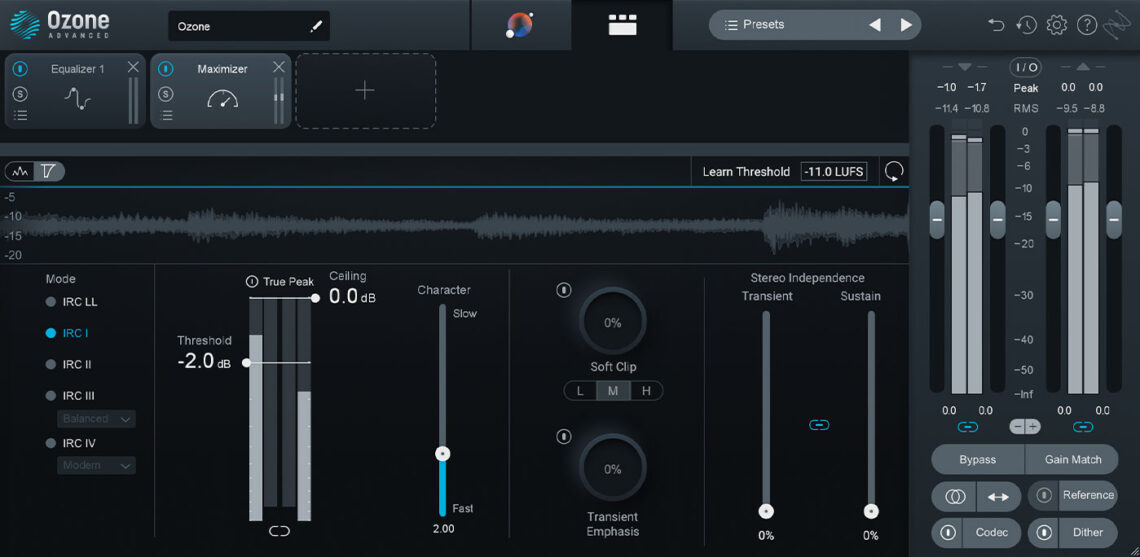The width and height of the screenshot is (1140, 557).
Task: Enable the True Peak limiting toggle
Action: pyautogui.click(x=252, y=281)
